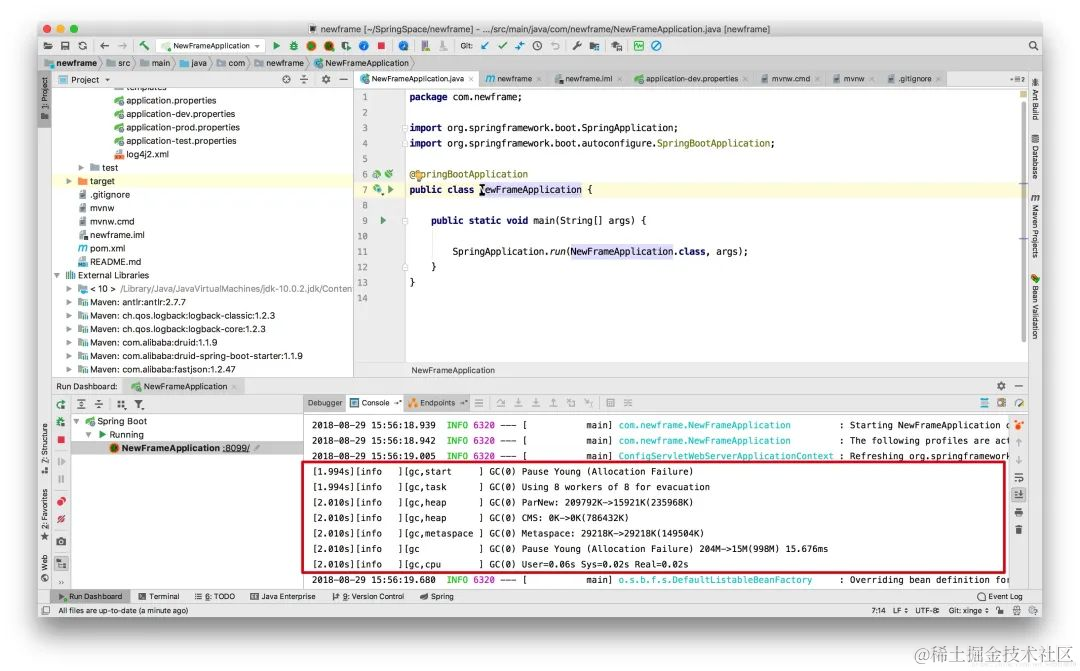
Task: Toggle the Structure tool window stripe button
Action: (45, 448)
